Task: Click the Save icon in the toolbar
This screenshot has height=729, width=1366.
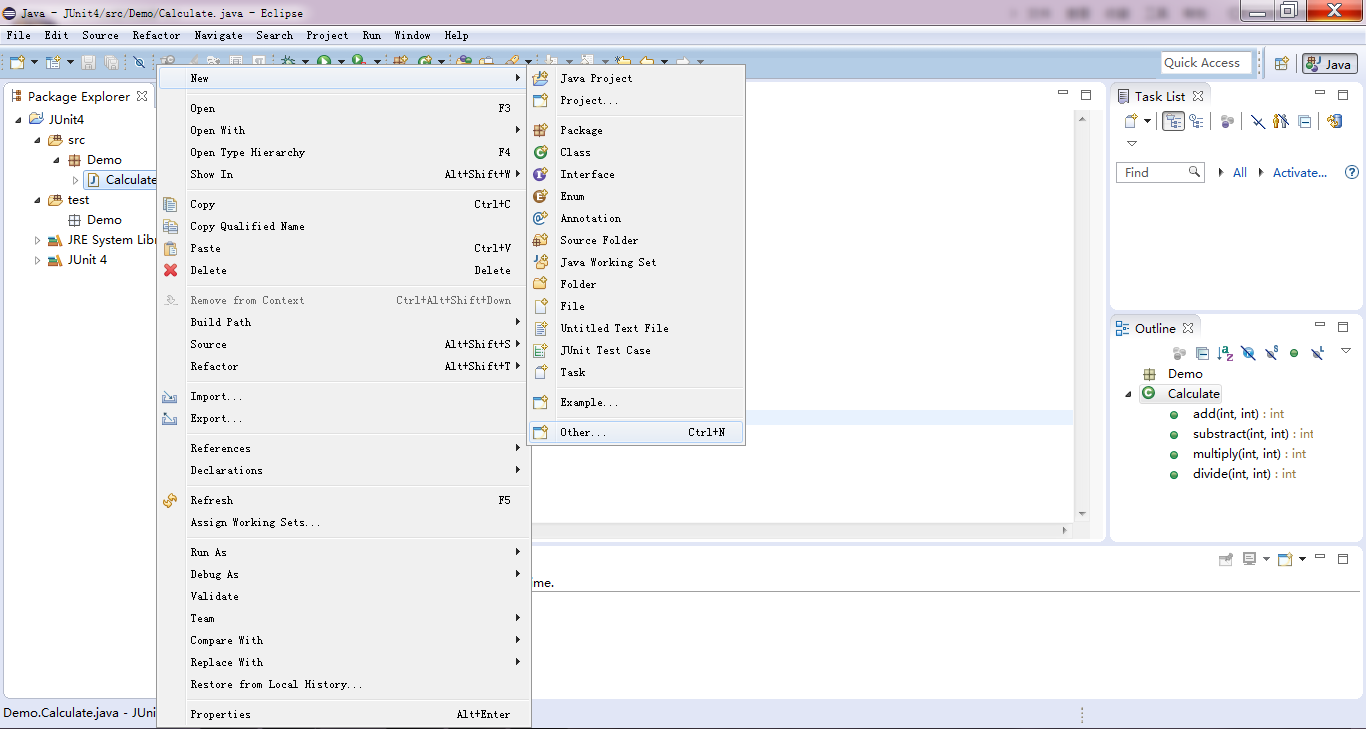Action: pyautogui.click(x=89, y=62)
